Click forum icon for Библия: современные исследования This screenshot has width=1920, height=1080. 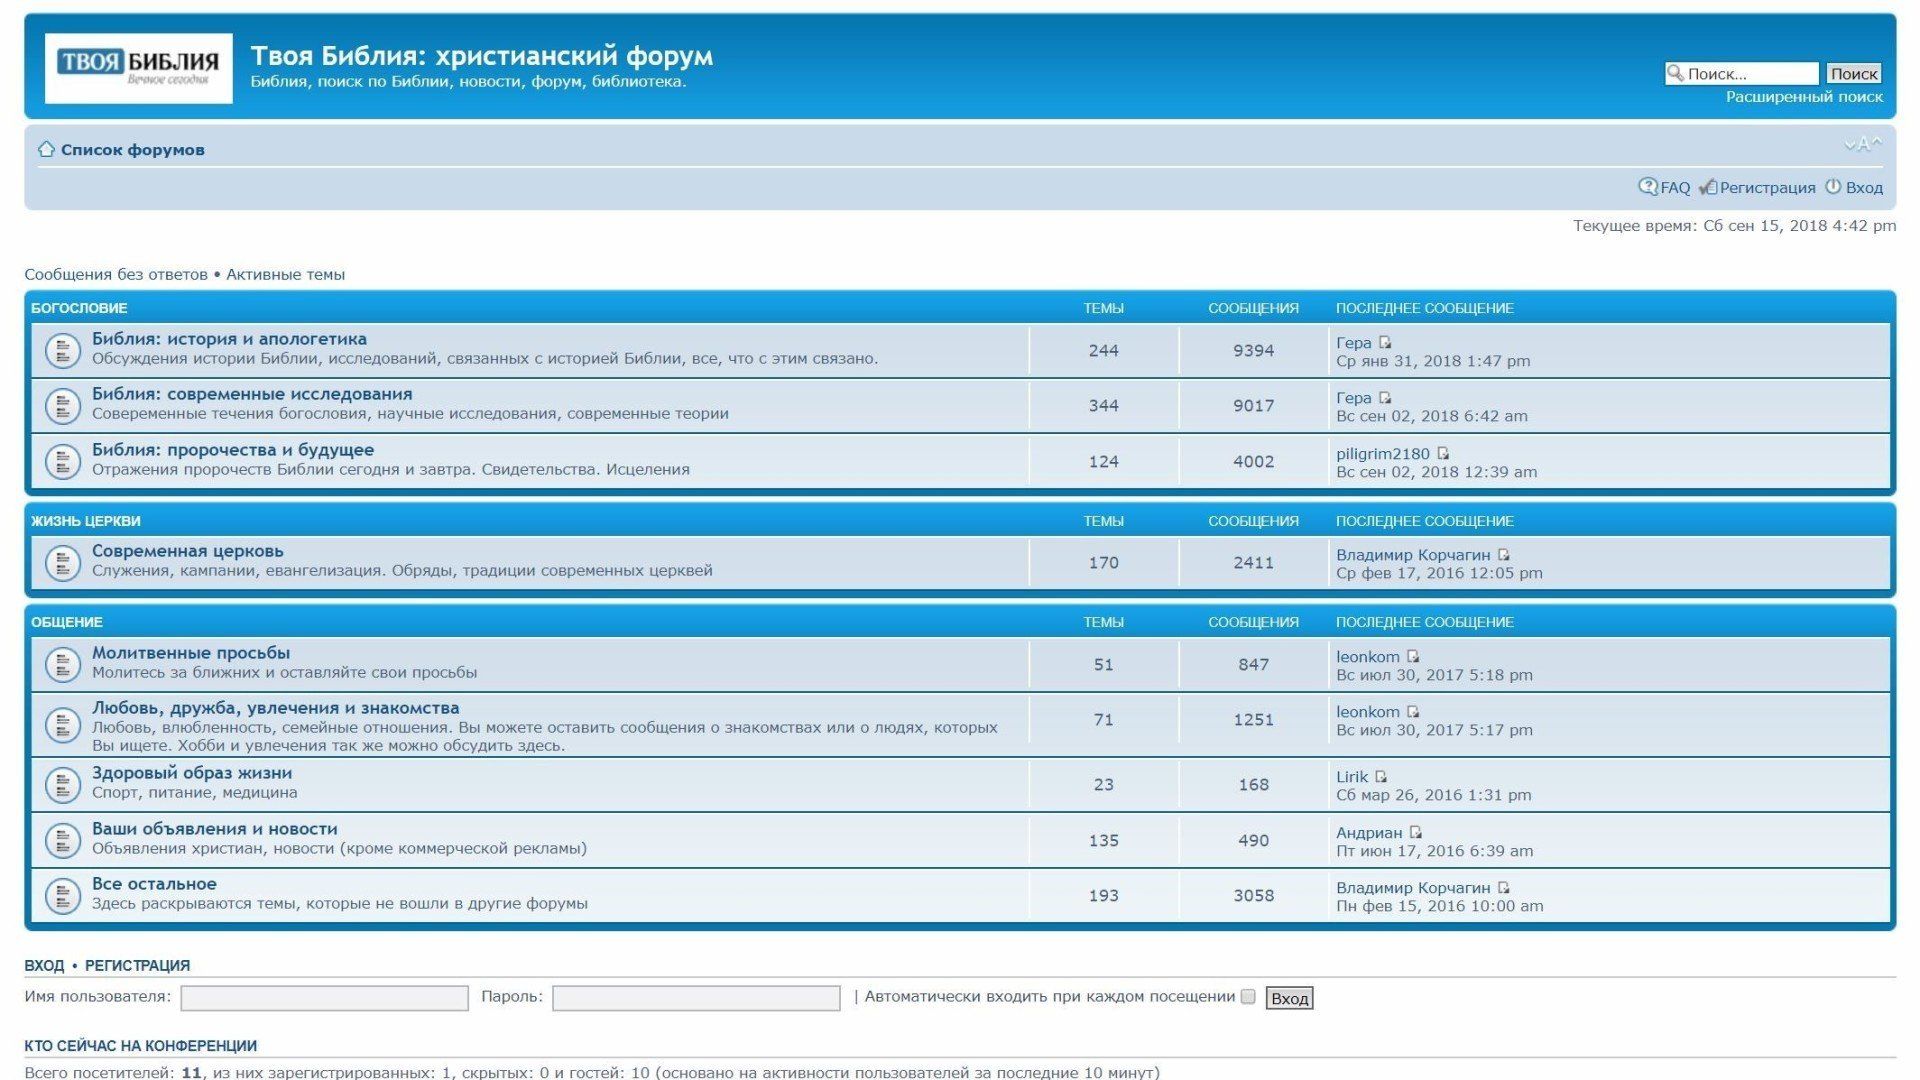pos(63,405)
